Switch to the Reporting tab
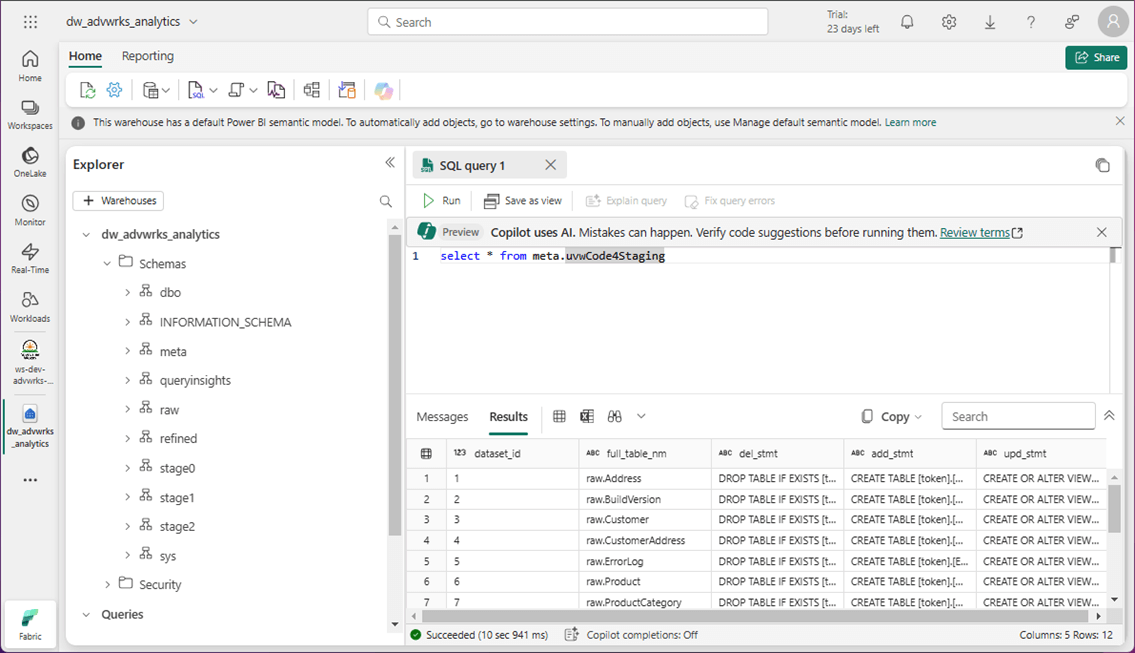 click(148, 56)
